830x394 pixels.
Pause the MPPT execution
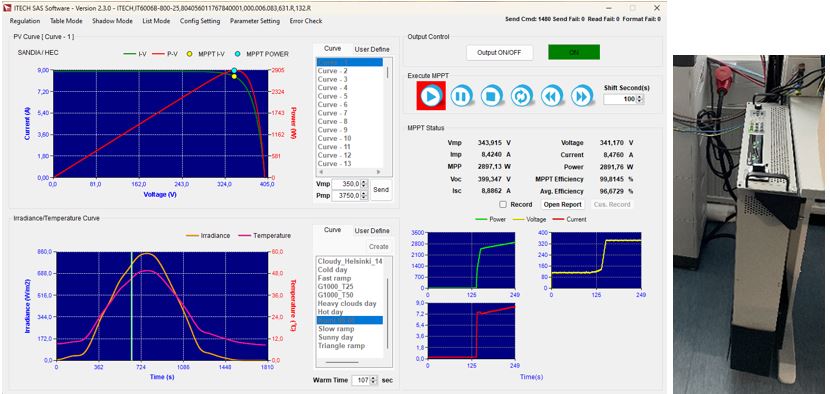(462, 96)
